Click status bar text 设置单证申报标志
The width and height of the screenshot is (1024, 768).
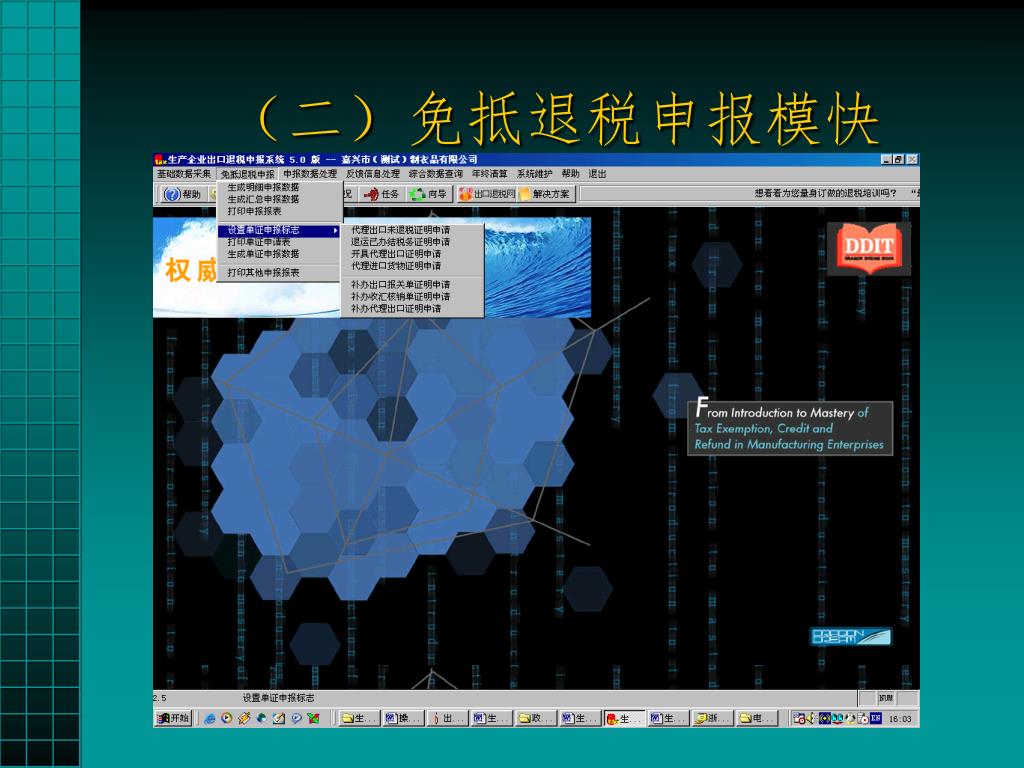(278, 697)
